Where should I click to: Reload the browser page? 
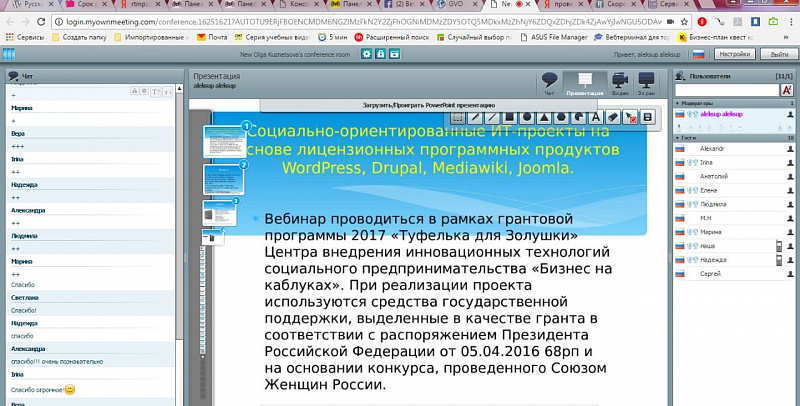[x=41, y=22]
